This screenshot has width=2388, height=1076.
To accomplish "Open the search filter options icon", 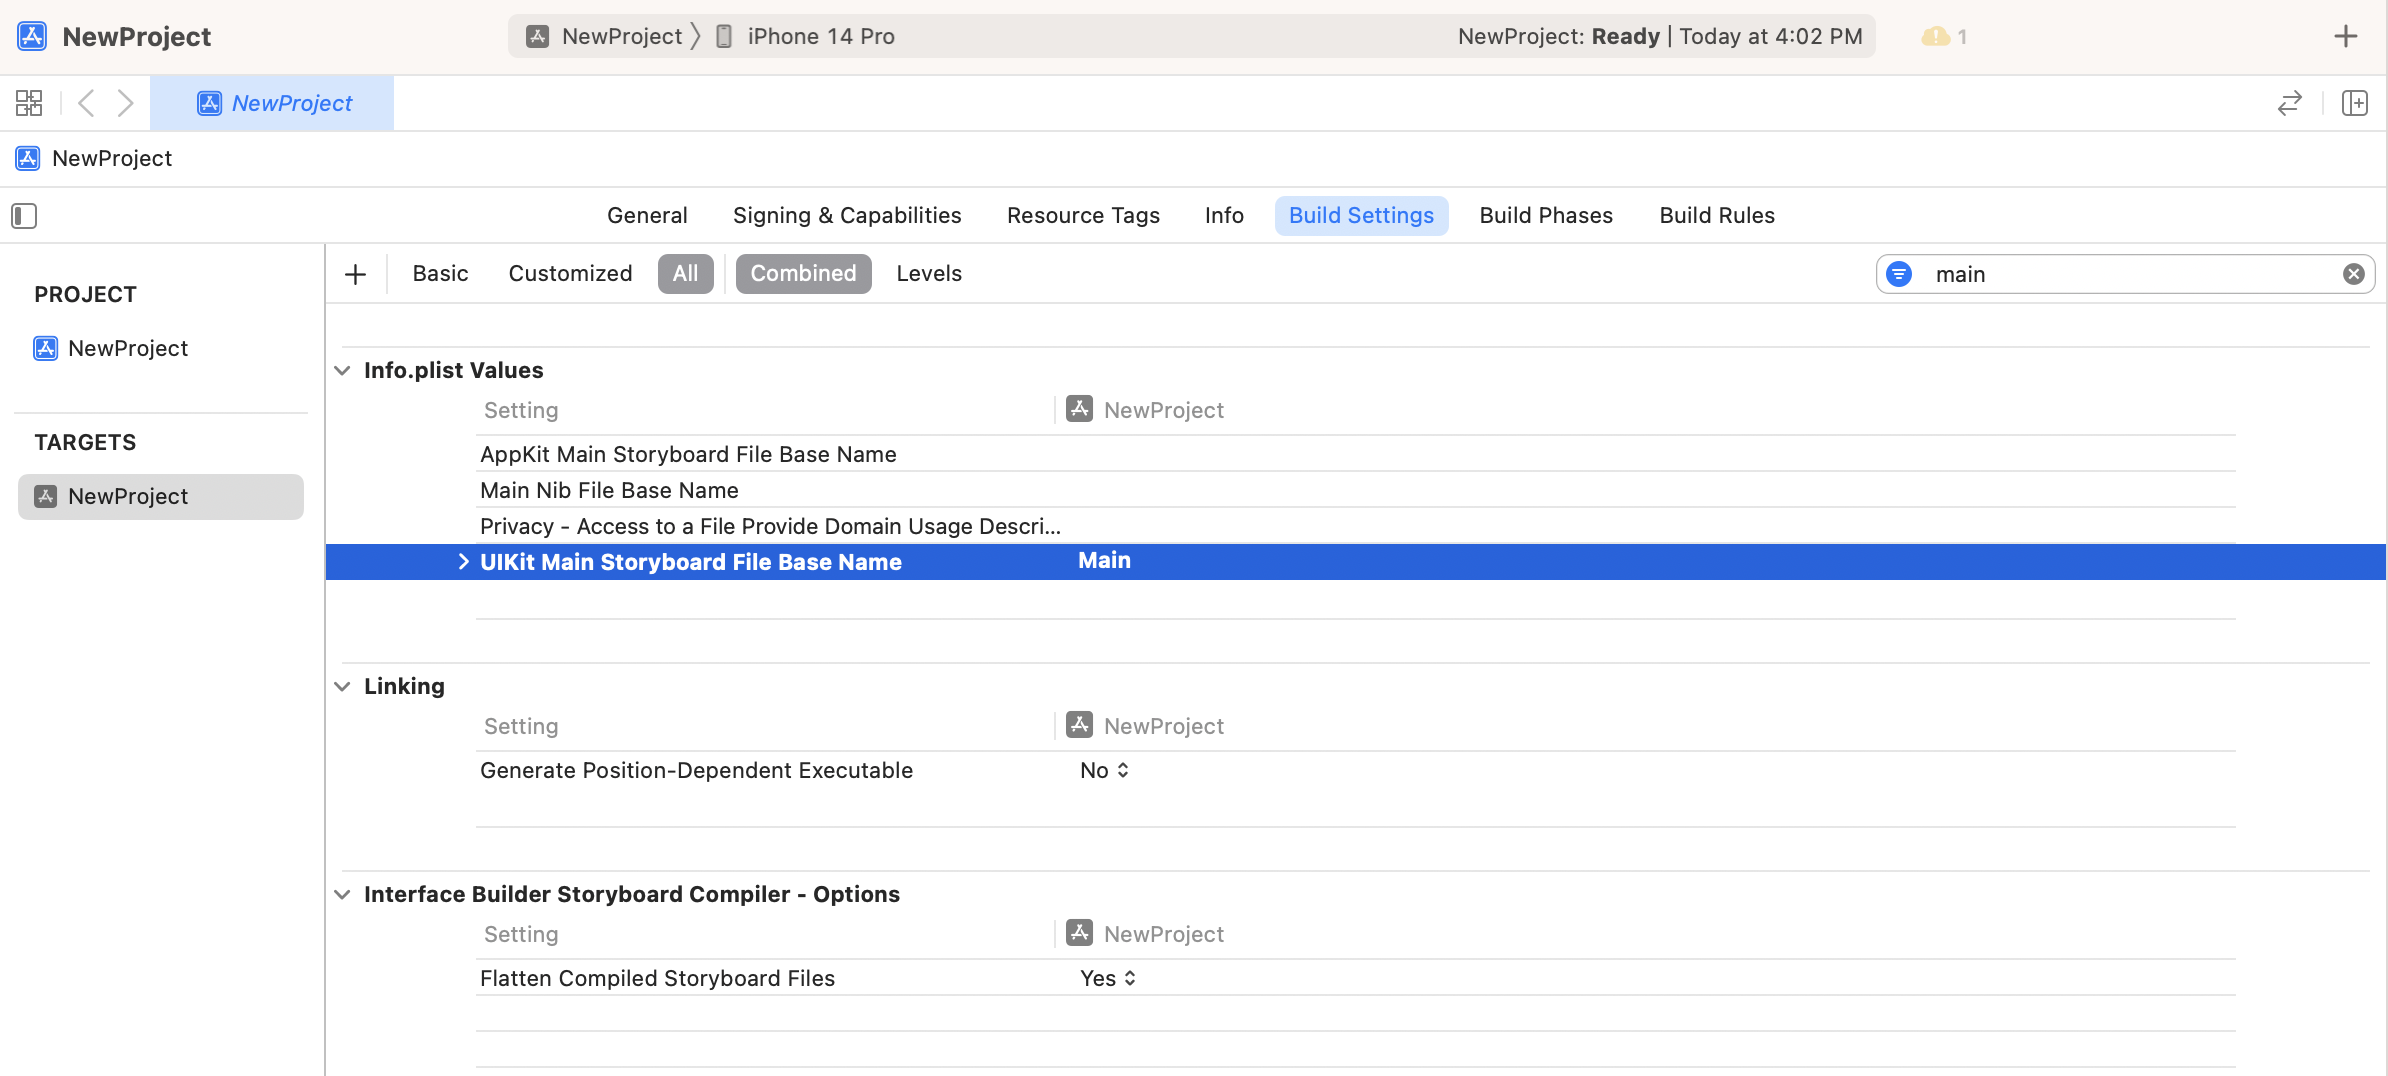I will coord(1899,274).
